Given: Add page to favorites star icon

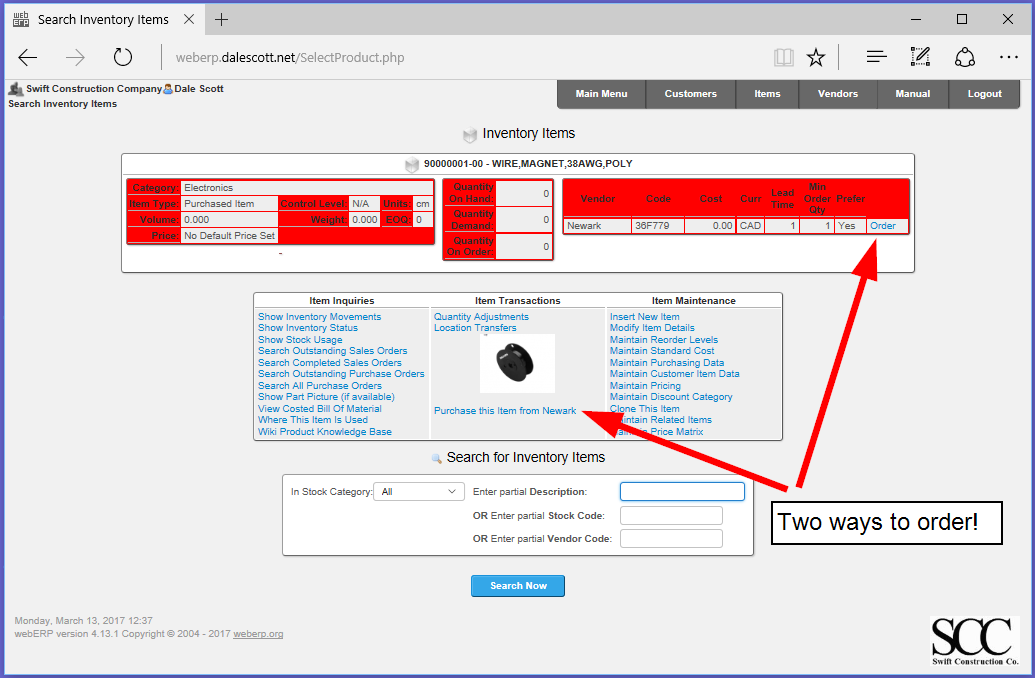Looking at the screenshot, I should click(816, 57).
